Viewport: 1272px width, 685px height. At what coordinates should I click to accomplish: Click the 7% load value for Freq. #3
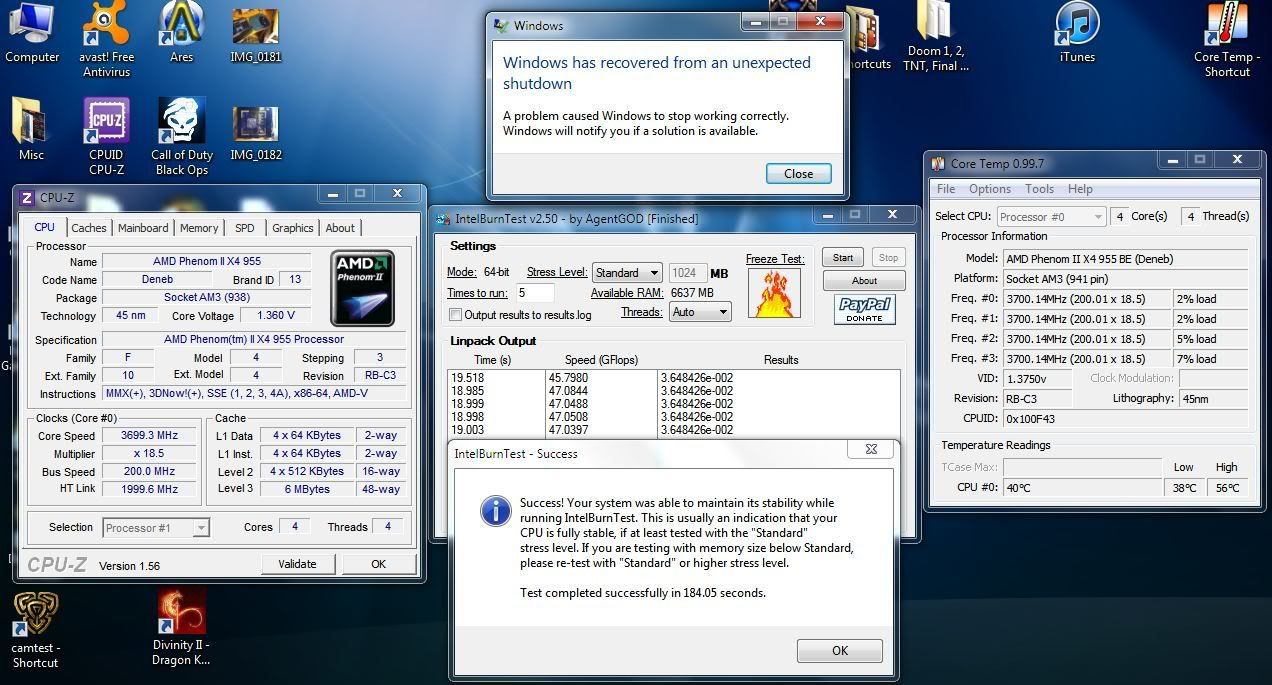(x=1210, y=359)
